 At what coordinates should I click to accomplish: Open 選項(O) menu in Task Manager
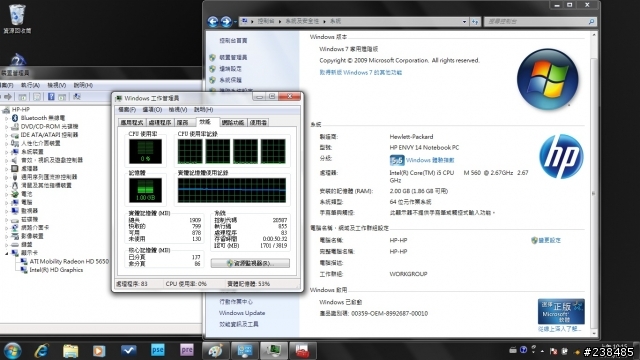coord(152,110)
